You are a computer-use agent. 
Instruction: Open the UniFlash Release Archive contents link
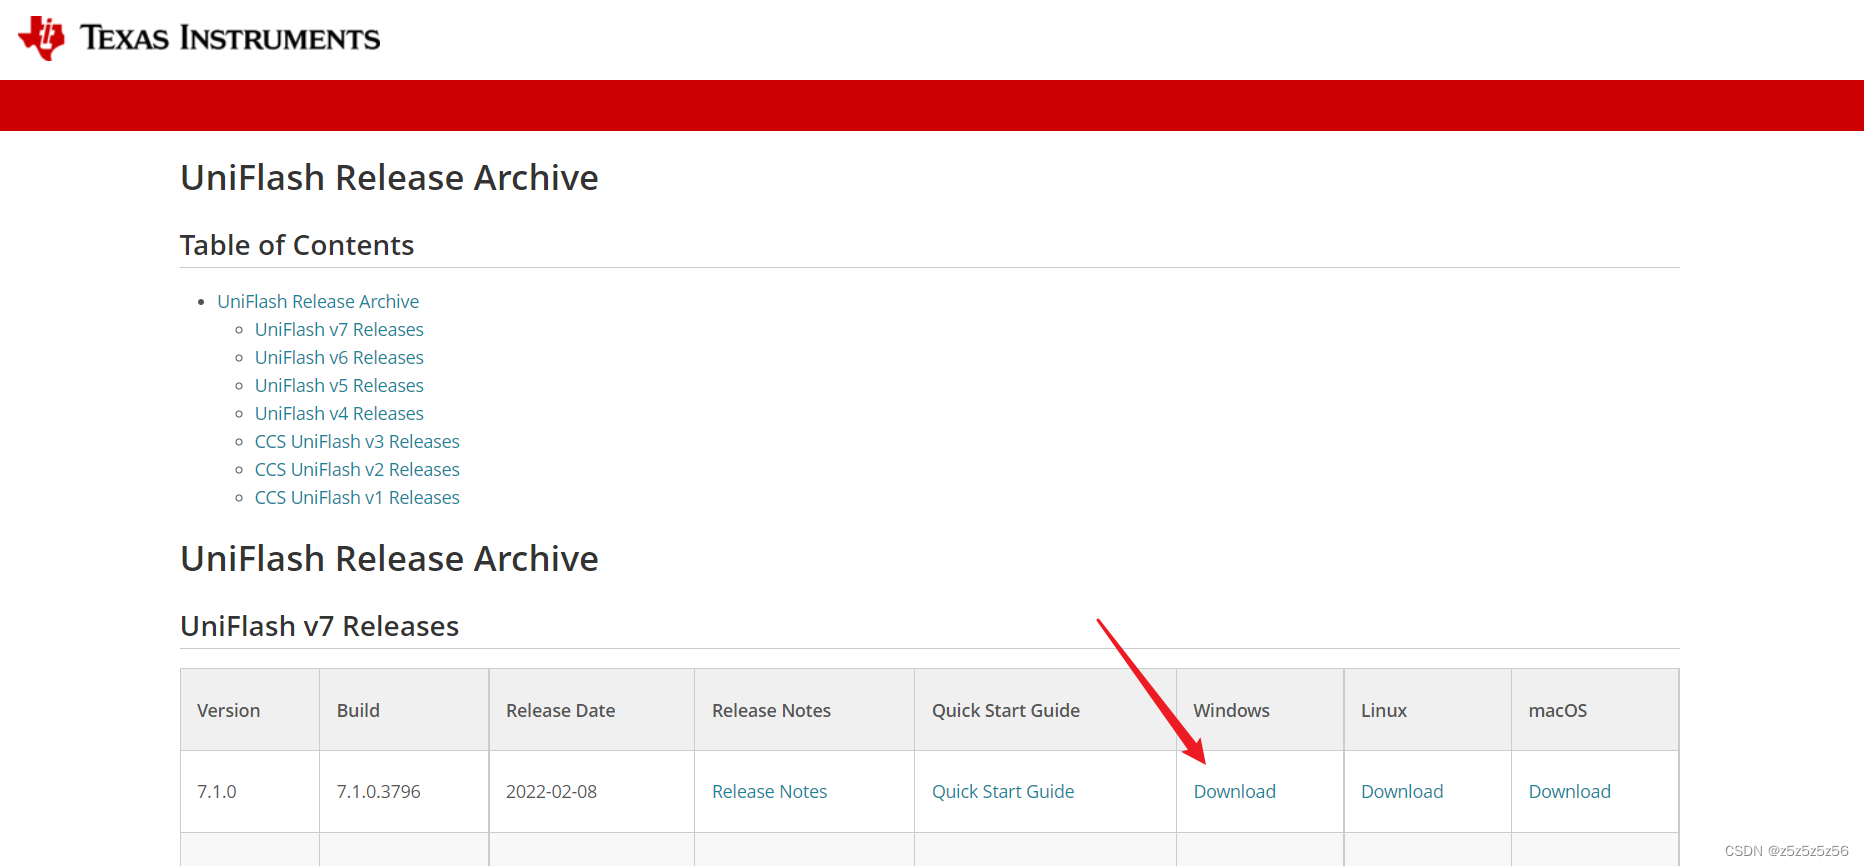point(318,301)
